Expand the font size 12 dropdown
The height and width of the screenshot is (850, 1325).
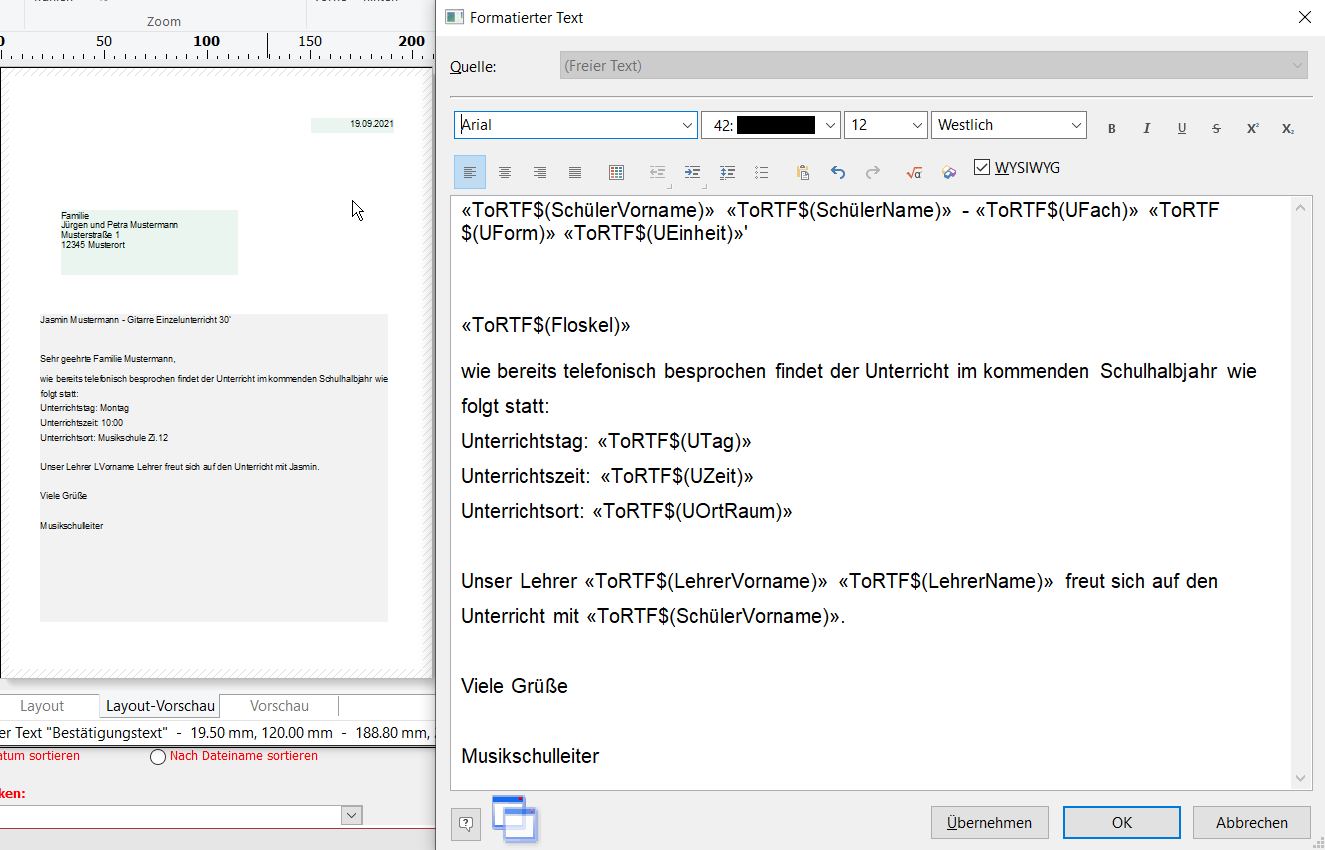coord(917,126)
